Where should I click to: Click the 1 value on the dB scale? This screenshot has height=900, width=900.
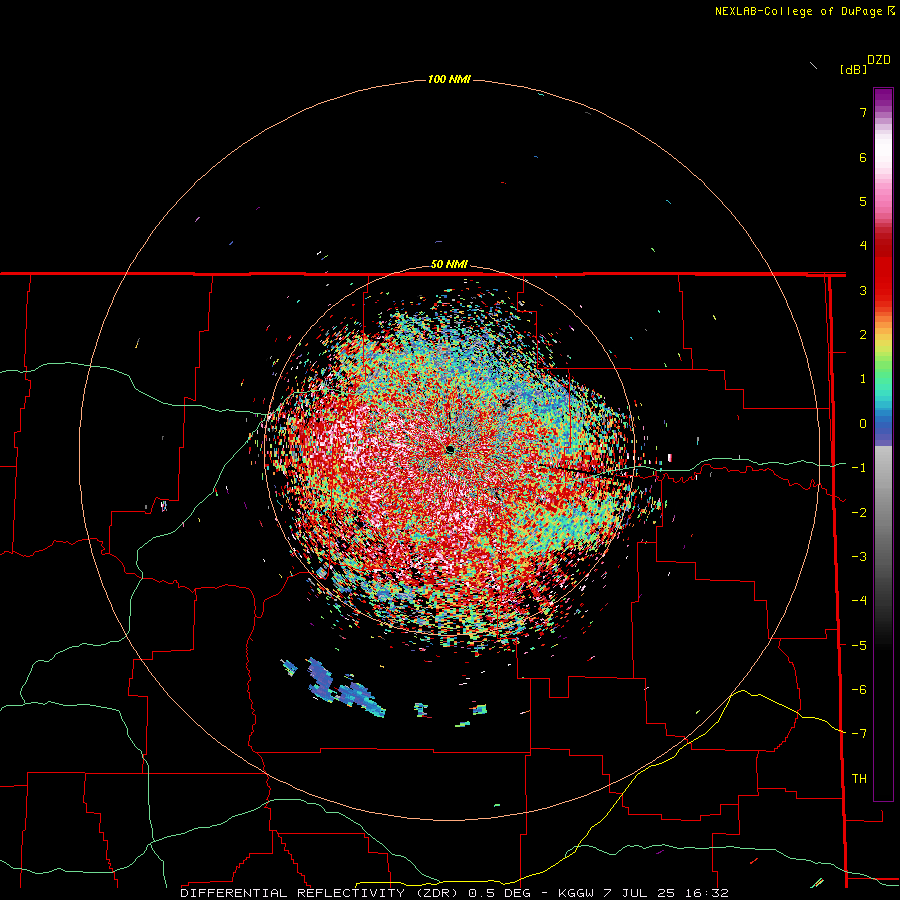point(863,379)
